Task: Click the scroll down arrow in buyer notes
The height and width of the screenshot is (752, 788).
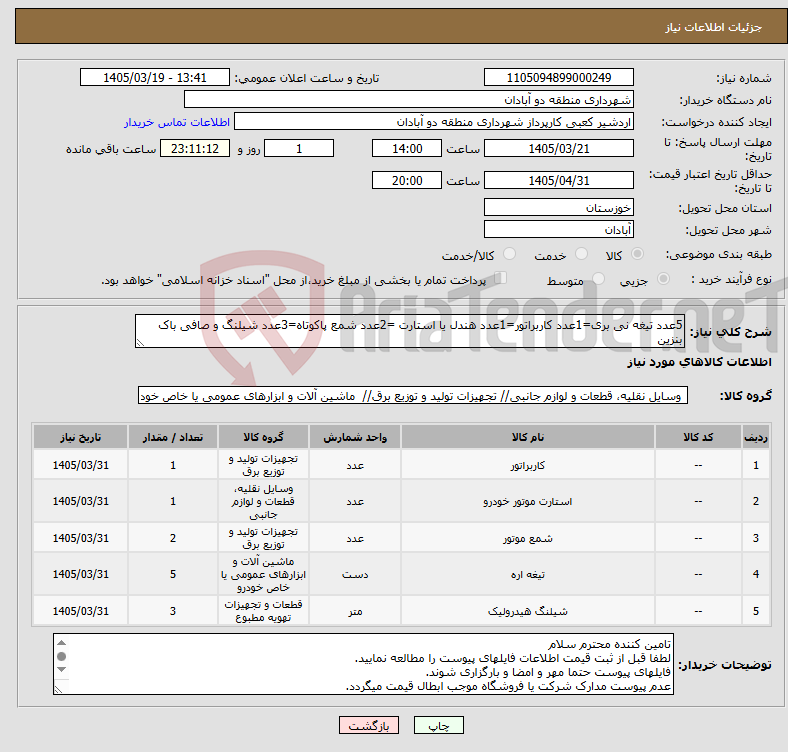Action: click(x=61, y=670)
